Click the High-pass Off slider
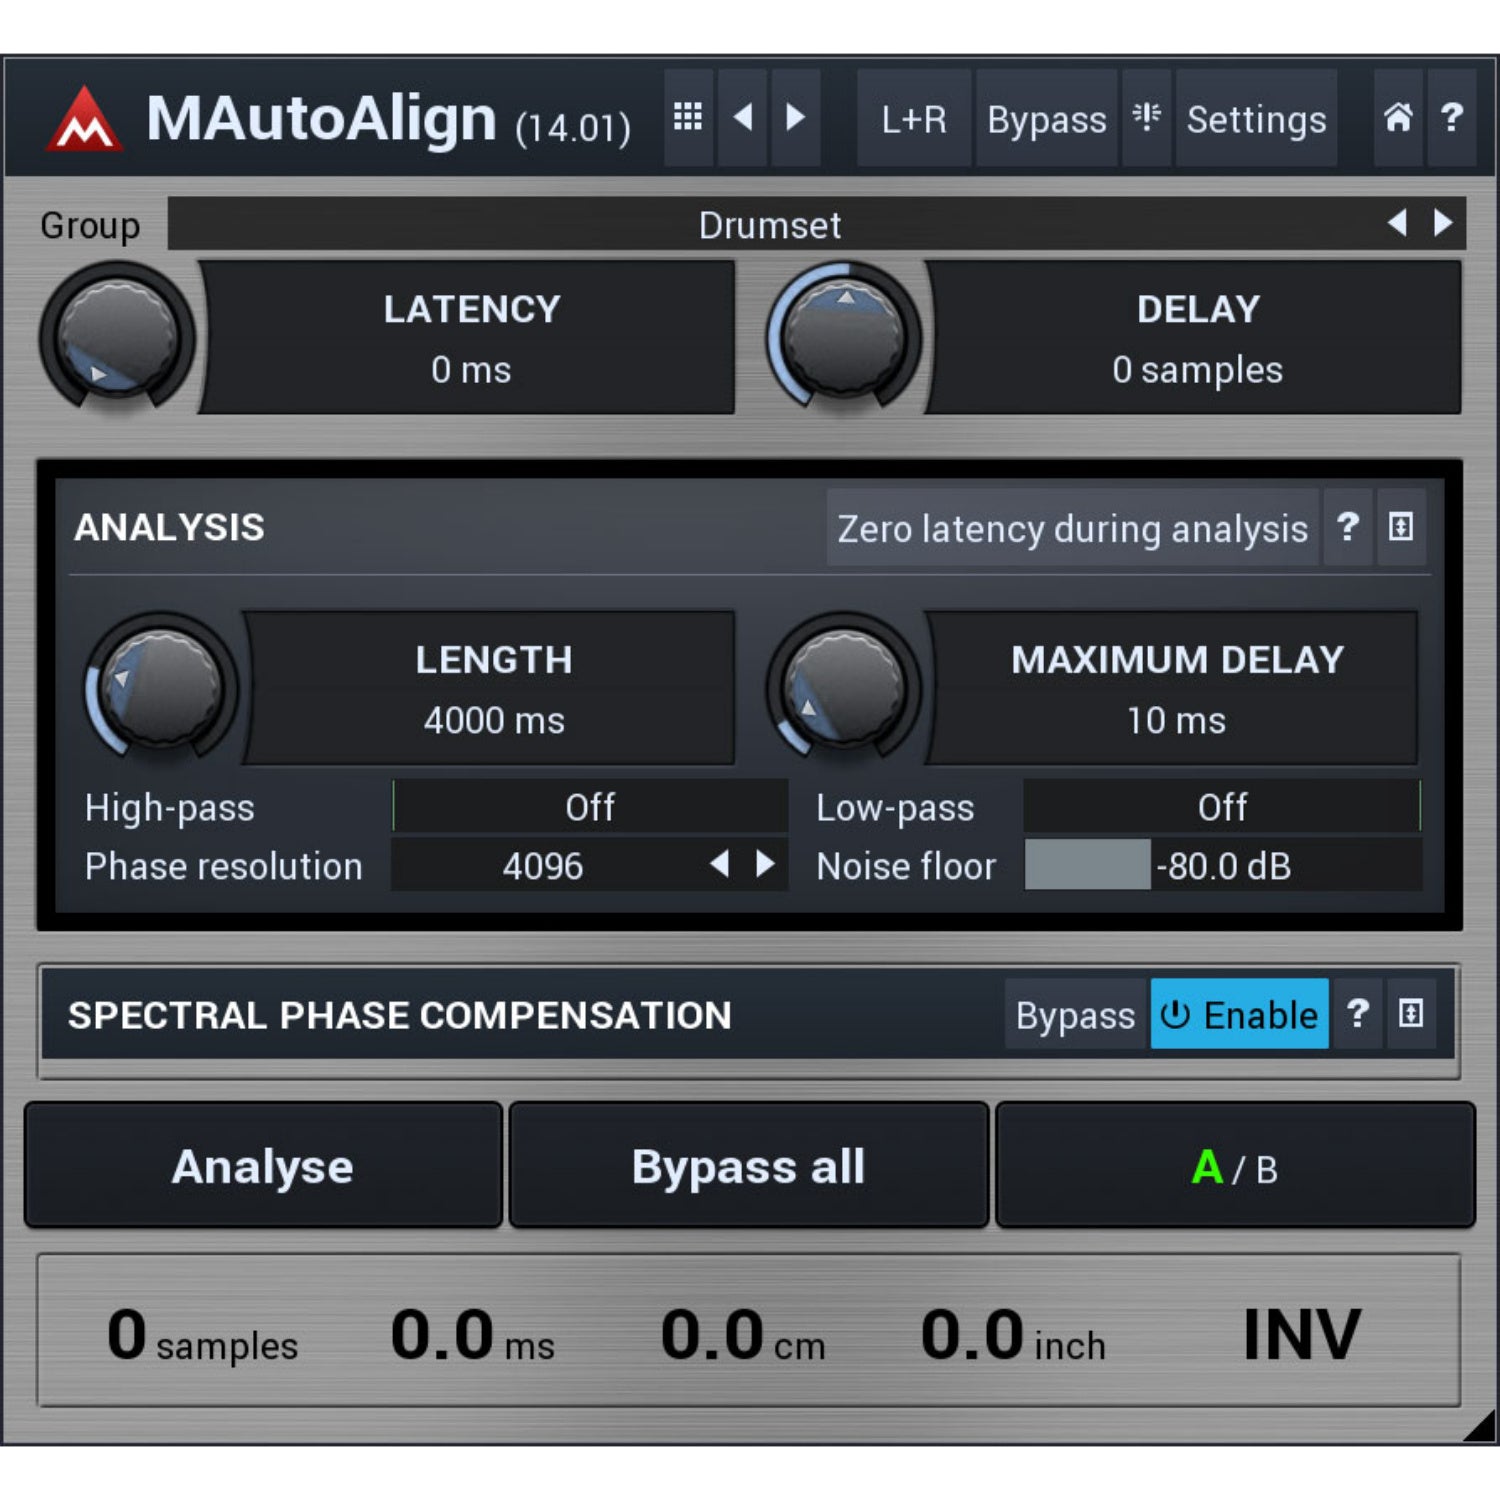The height and width of the screenshot is (1500, 1500). tap(590, 806)
